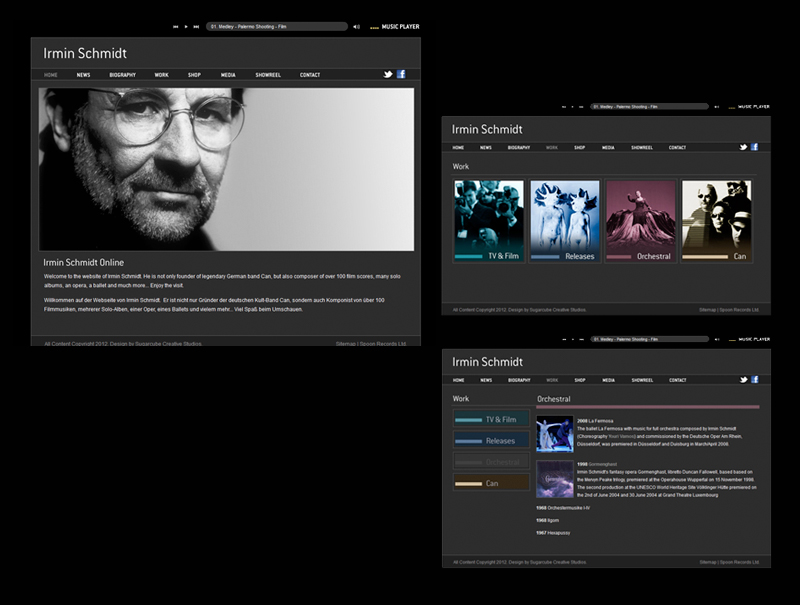Click volume icon in Work page player

click(716, 107)
